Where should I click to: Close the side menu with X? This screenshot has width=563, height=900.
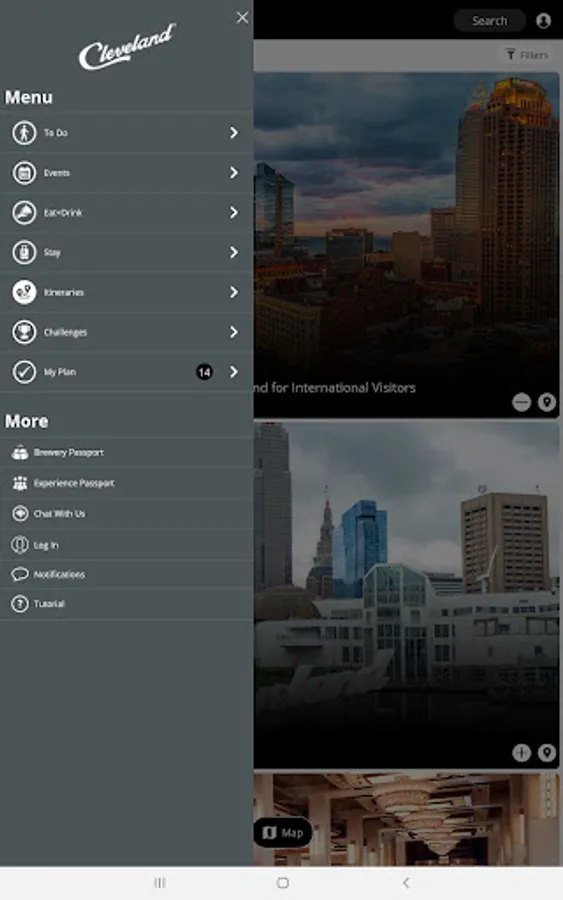click(x=242, y=18)
